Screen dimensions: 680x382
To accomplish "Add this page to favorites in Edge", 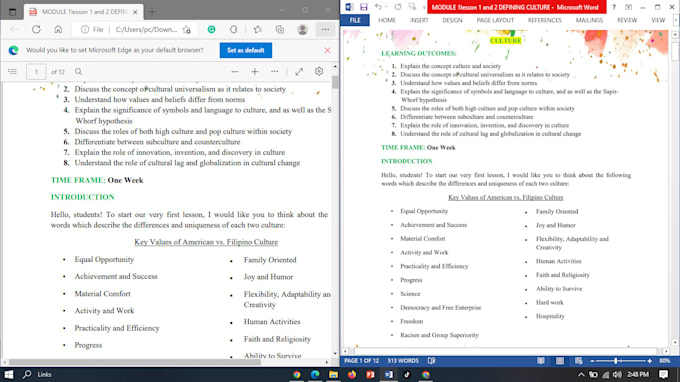I will click(186, 29).
